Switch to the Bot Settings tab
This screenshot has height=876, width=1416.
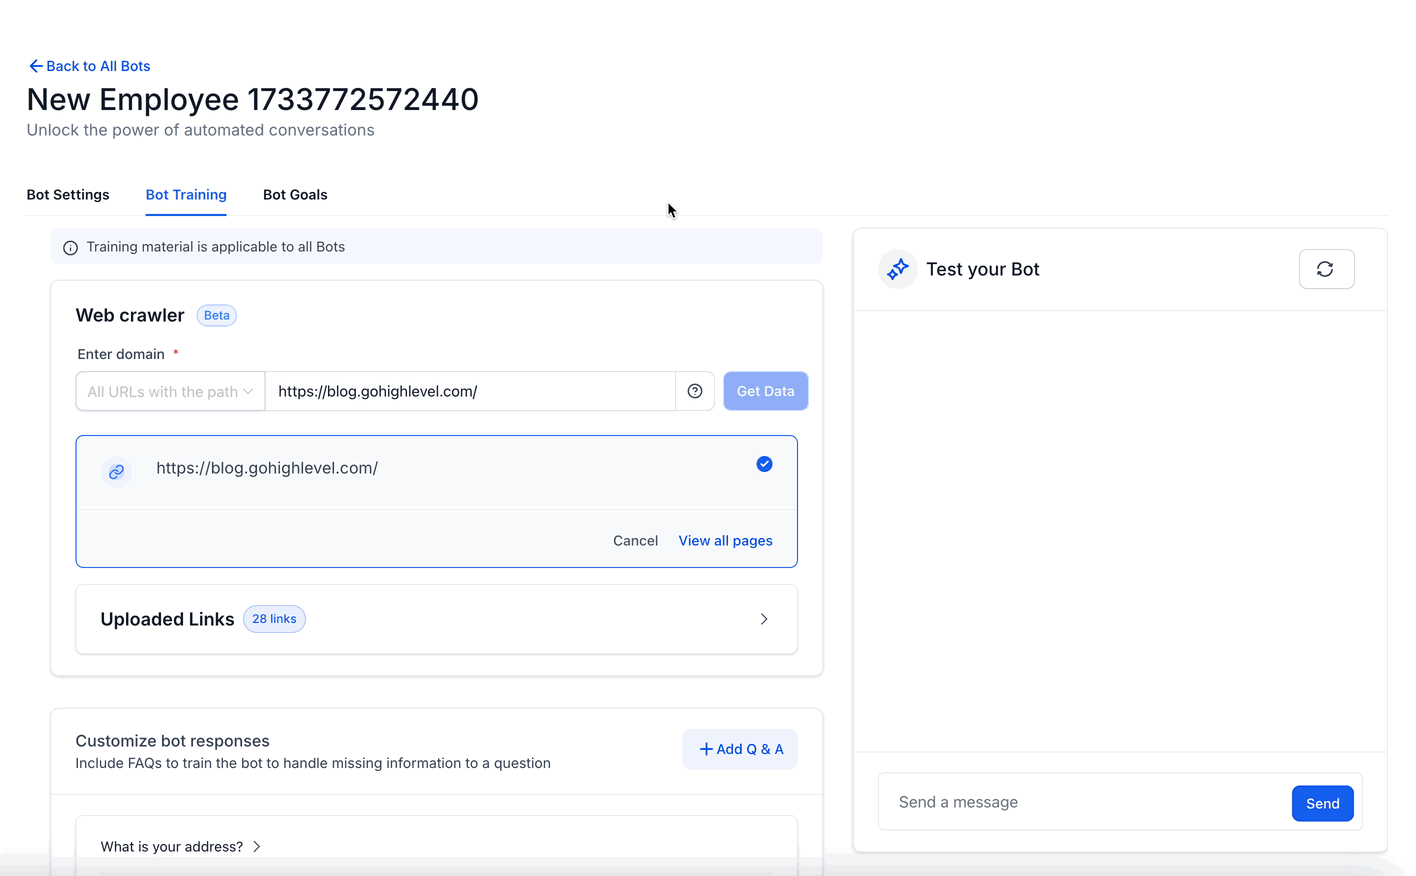pos(68,195)
